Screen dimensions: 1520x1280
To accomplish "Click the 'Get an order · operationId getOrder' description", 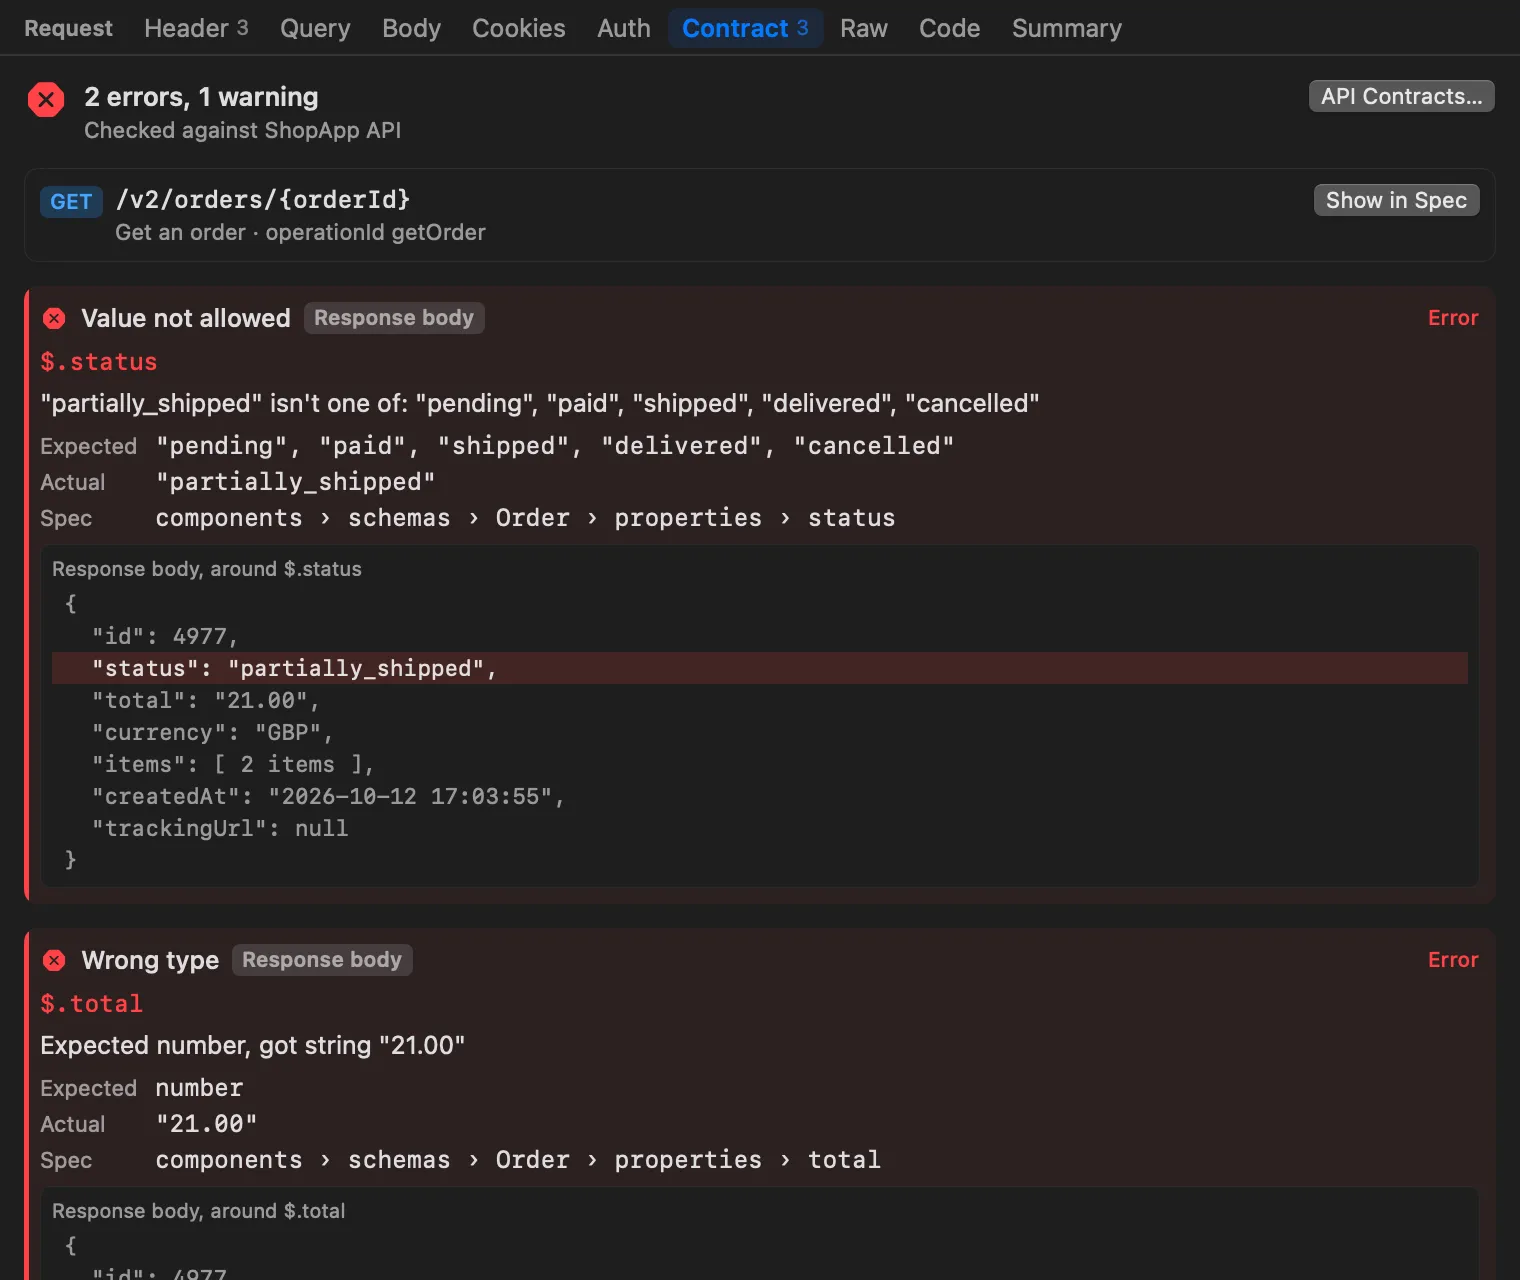I will (301, 232).
